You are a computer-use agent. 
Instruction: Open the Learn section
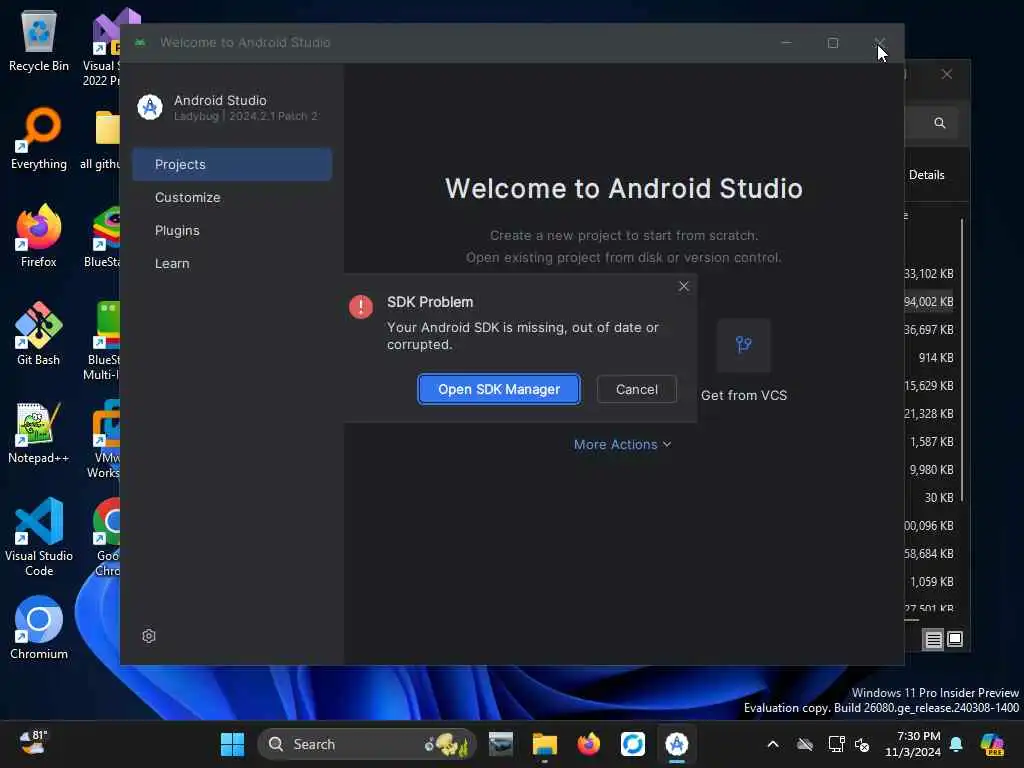(172, 263)
